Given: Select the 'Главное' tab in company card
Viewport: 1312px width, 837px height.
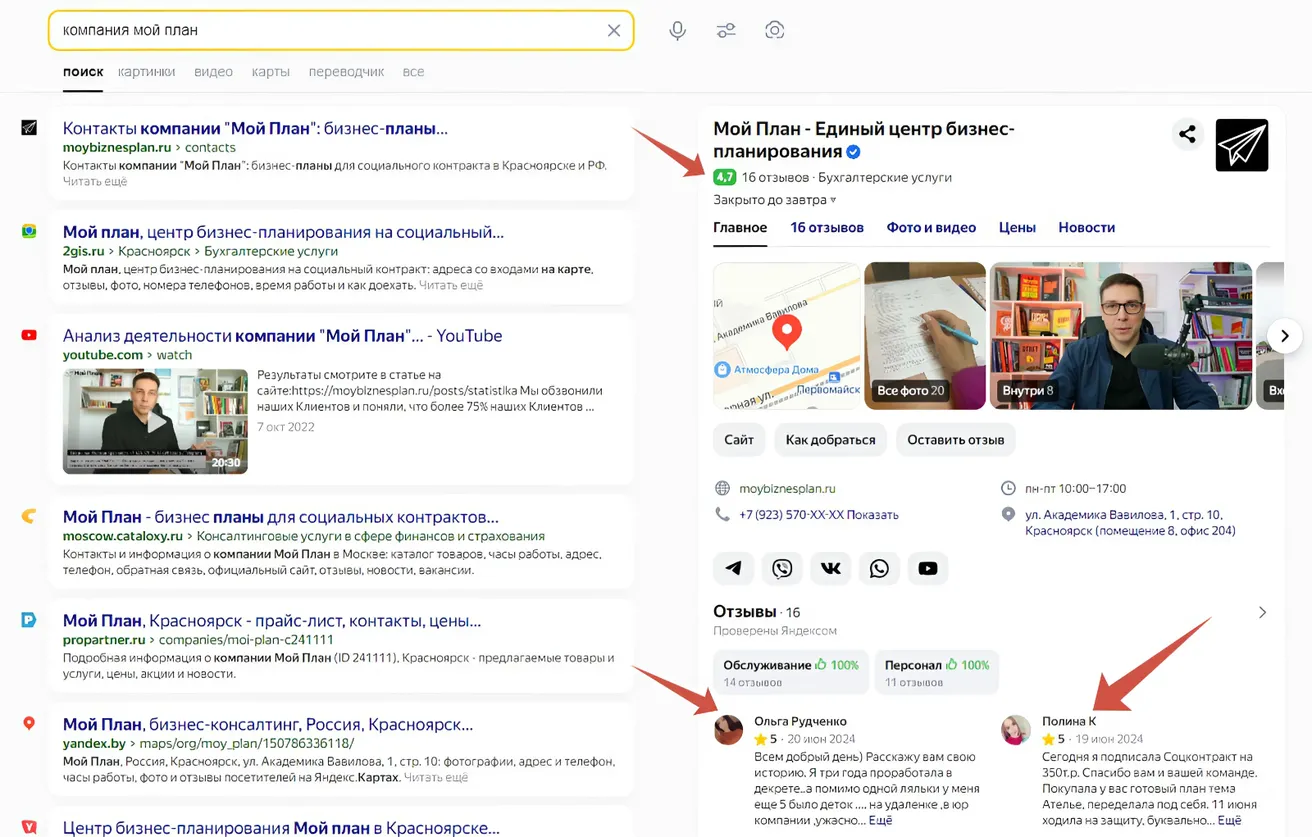Looking at the screenshot, I should click(x=740, y=227).
